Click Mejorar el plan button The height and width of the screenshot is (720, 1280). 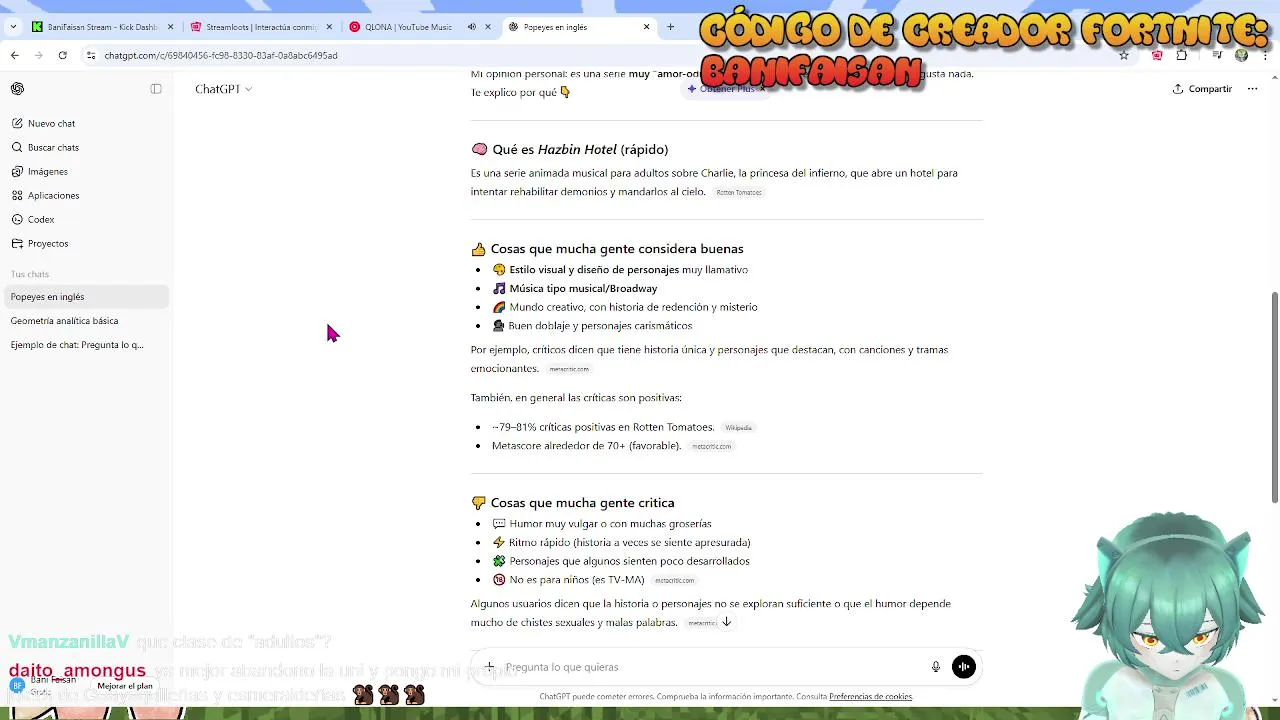(125, 686)
